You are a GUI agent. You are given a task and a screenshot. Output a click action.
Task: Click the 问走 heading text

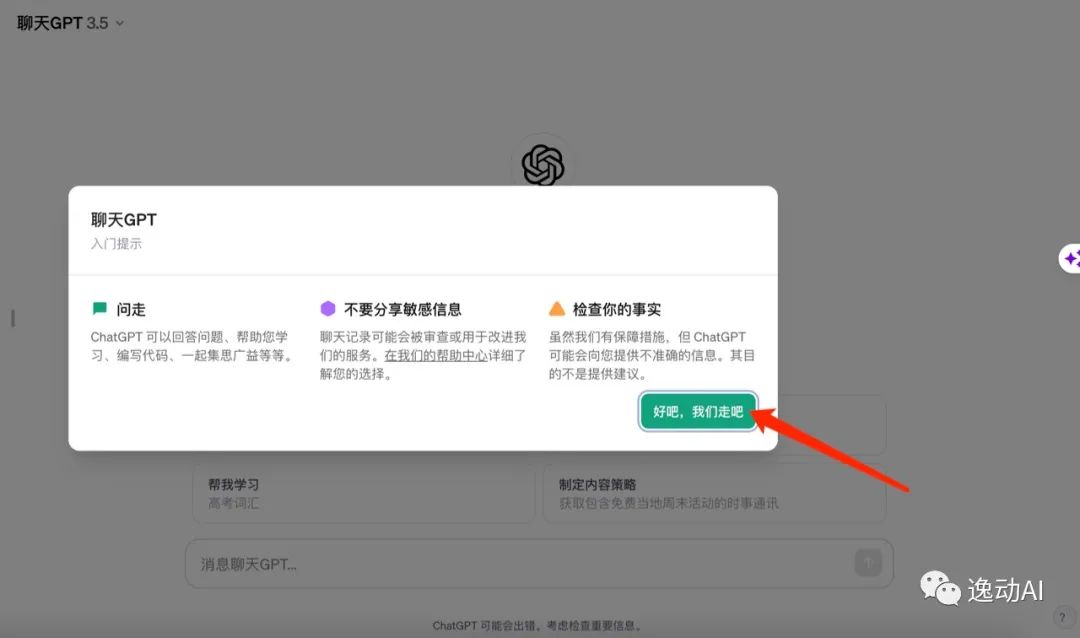click(x=131, y=309)
